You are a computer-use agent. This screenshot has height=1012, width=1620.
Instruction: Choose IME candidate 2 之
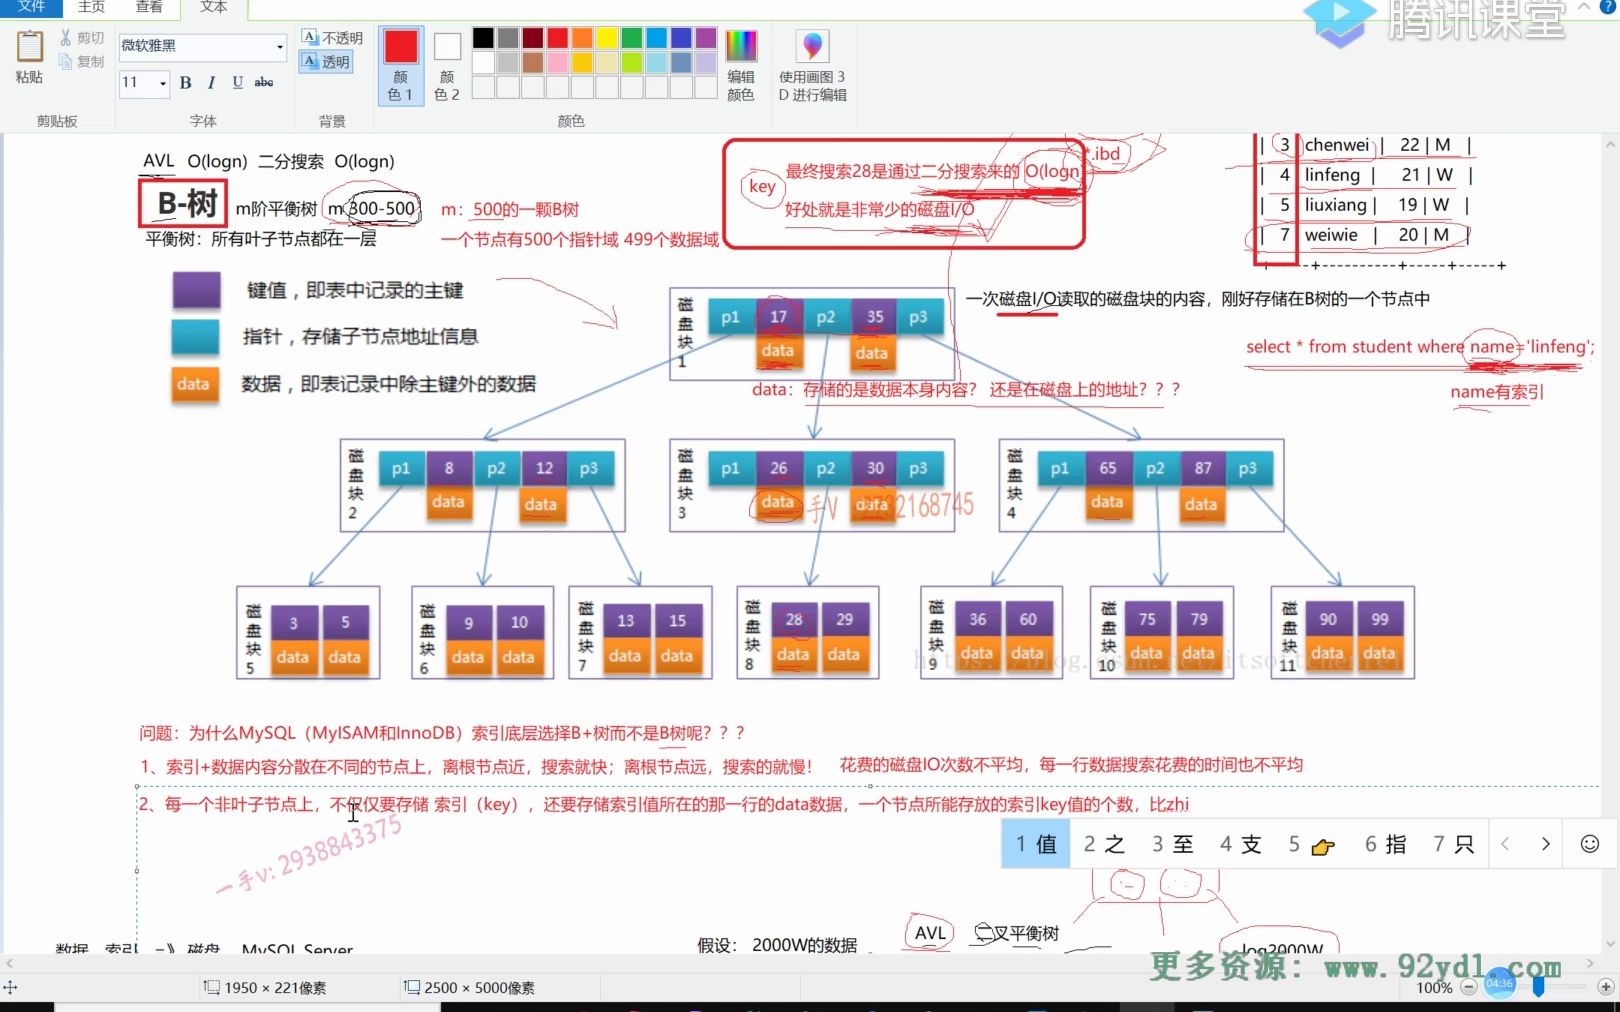click(1104, 844)
